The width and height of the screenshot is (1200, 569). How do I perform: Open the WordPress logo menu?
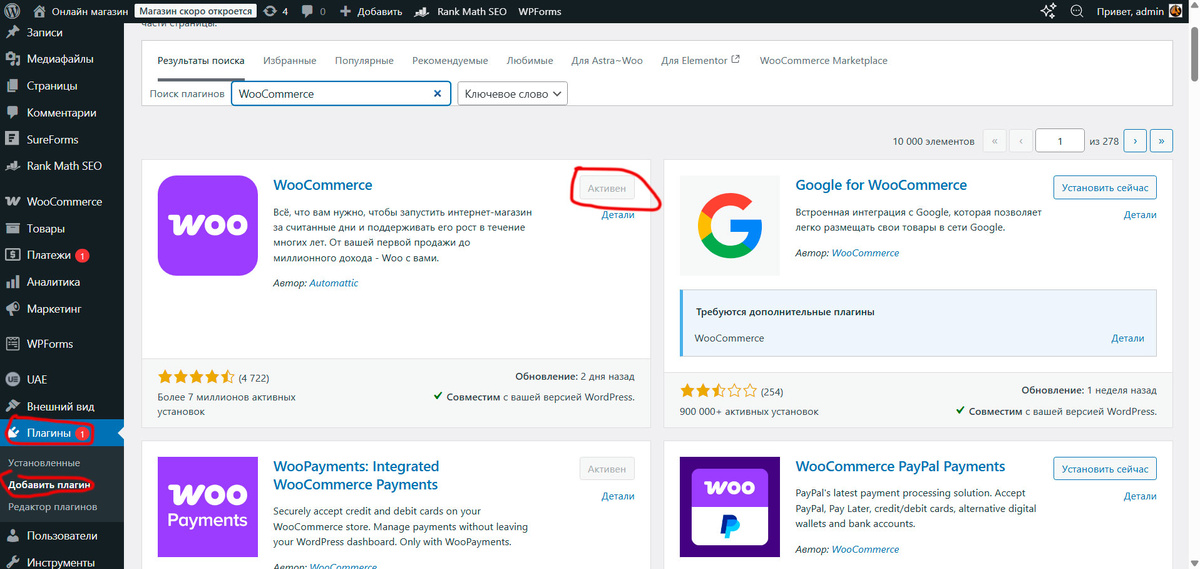(x=12, y=11)
